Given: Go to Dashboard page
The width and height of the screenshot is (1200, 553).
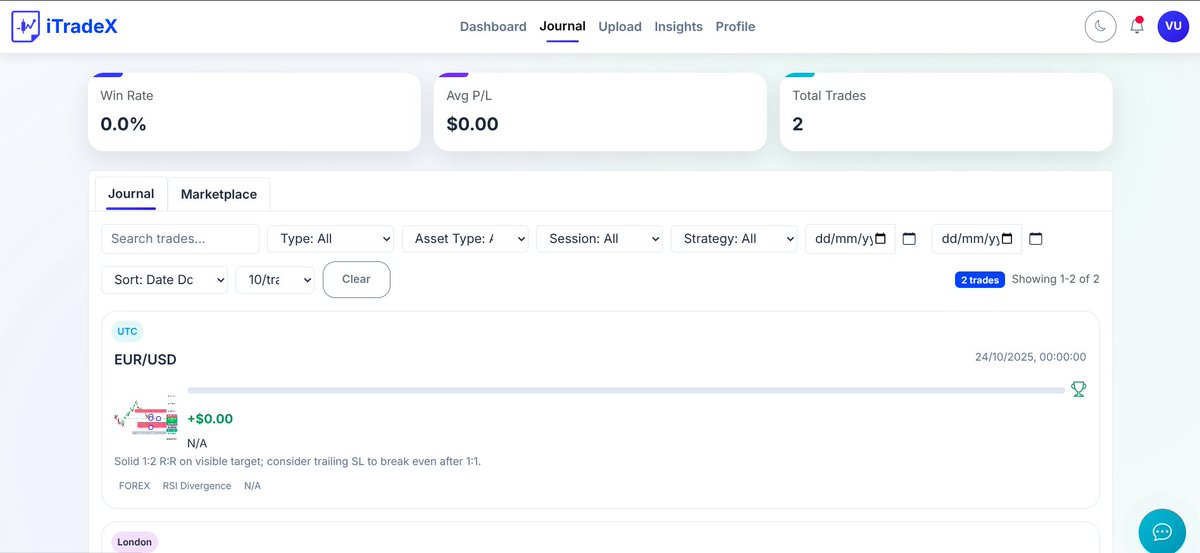Looking at the screenshot, I should 493,27.
